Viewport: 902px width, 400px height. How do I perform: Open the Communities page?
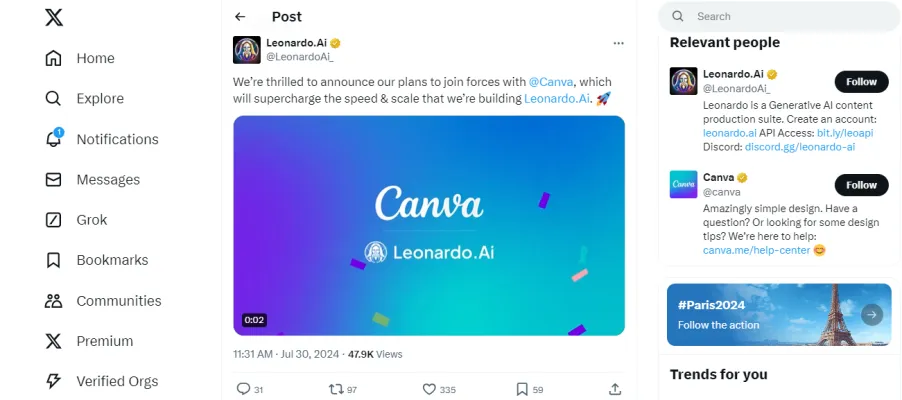[x=54, y=301]
